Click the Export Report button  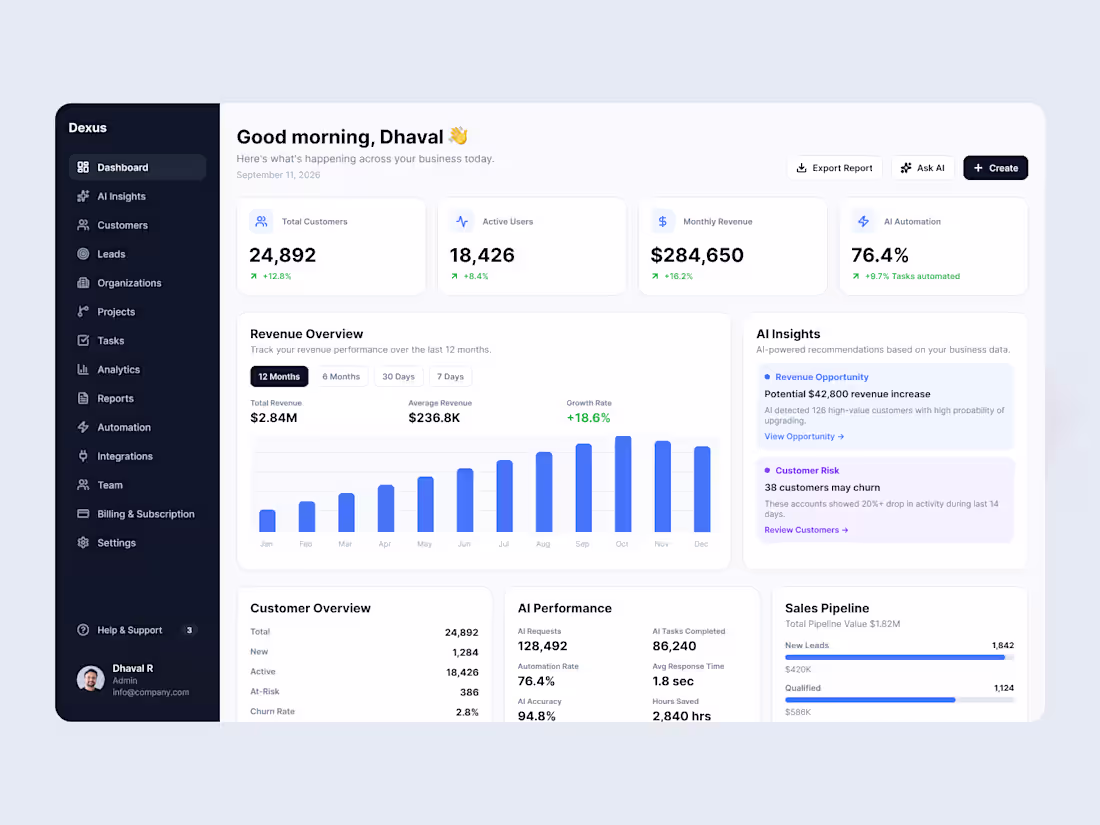pos(834,168)
